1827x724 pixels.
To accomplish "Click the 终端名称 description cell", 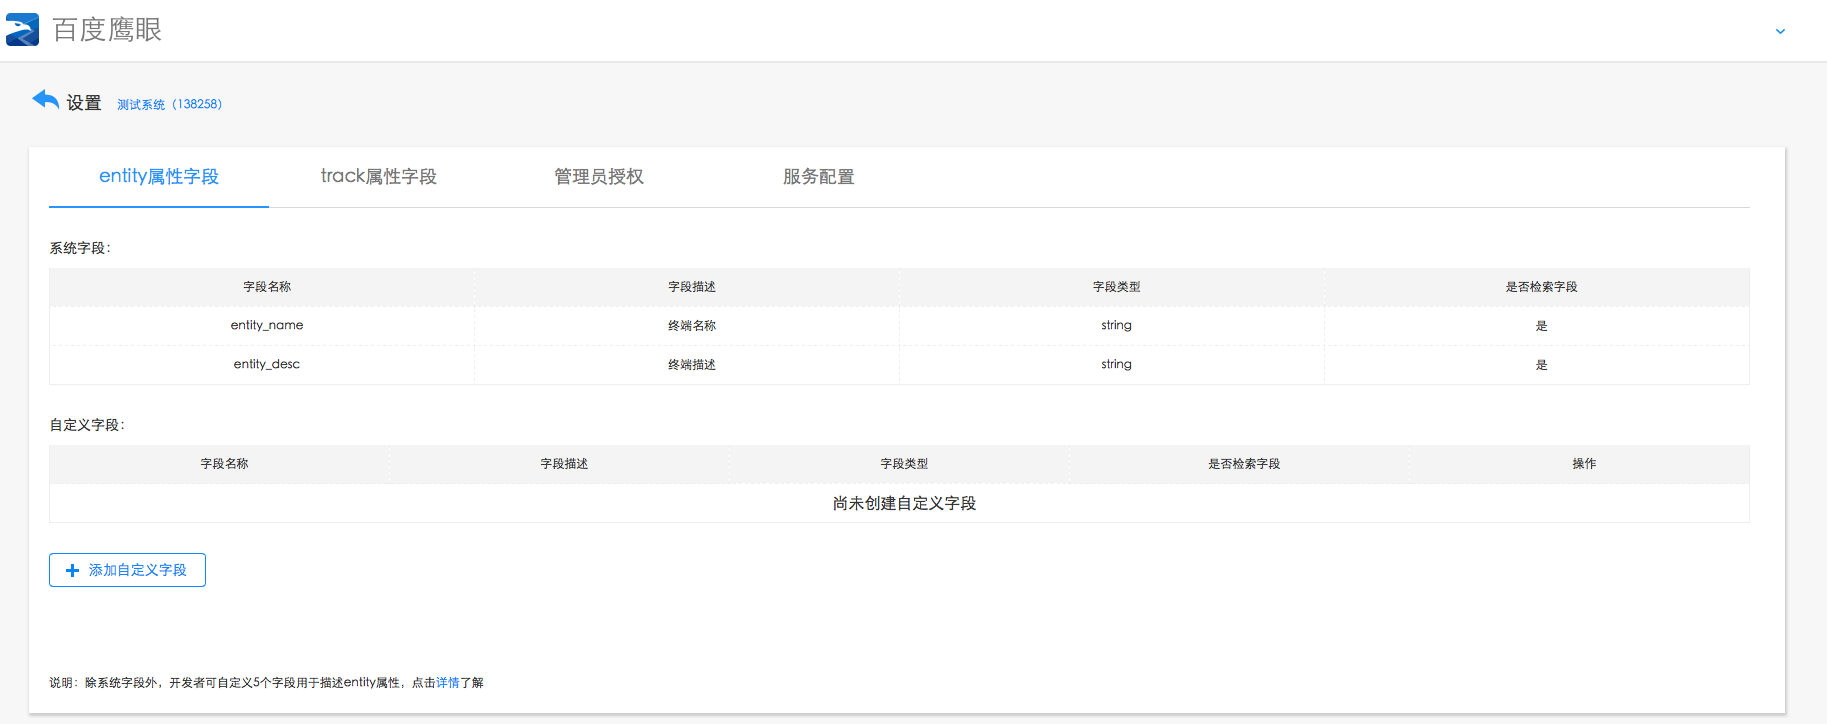I will pyautogui.click(x=691, y=325).
